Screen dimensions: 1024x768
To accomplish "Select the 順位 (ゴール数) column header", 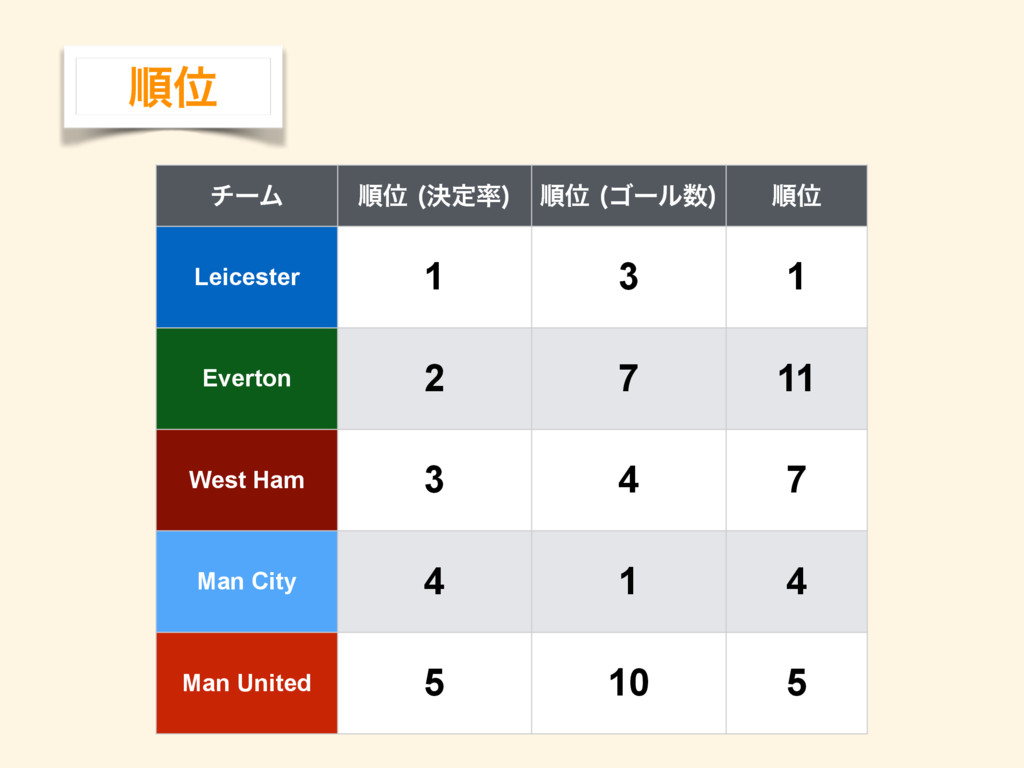I will [x=628, y=196].
